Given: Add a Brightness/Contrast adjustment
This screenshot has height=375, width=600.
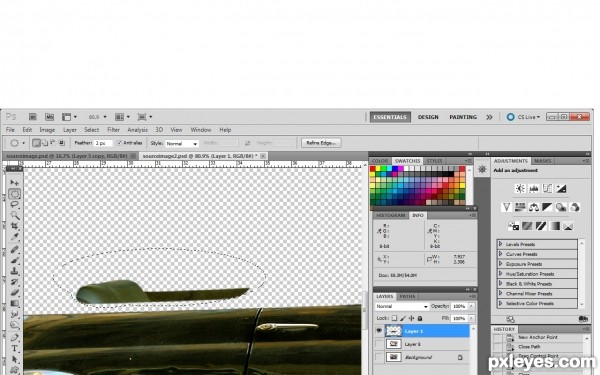Looking at the screenshot, I should coord(520,188).
